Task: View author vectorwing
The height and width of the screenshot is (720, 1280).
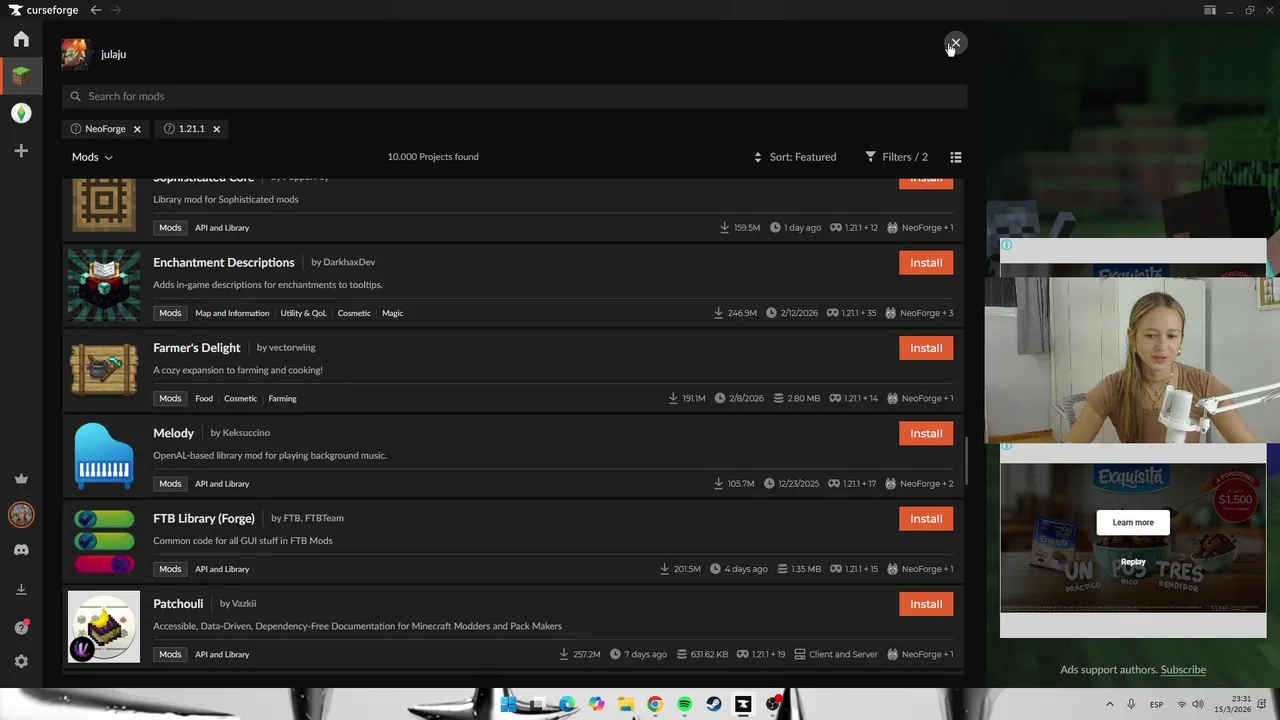Action: (x=292, y=348)
